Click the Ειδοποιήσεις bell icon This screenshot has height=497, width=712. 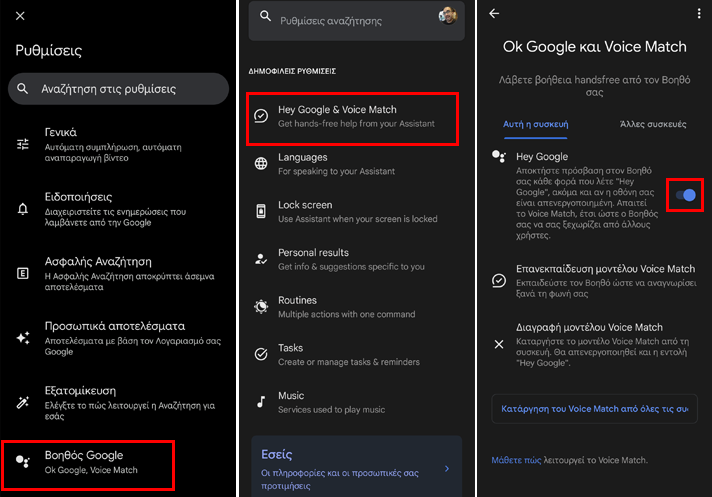click(x=23, y=209)
